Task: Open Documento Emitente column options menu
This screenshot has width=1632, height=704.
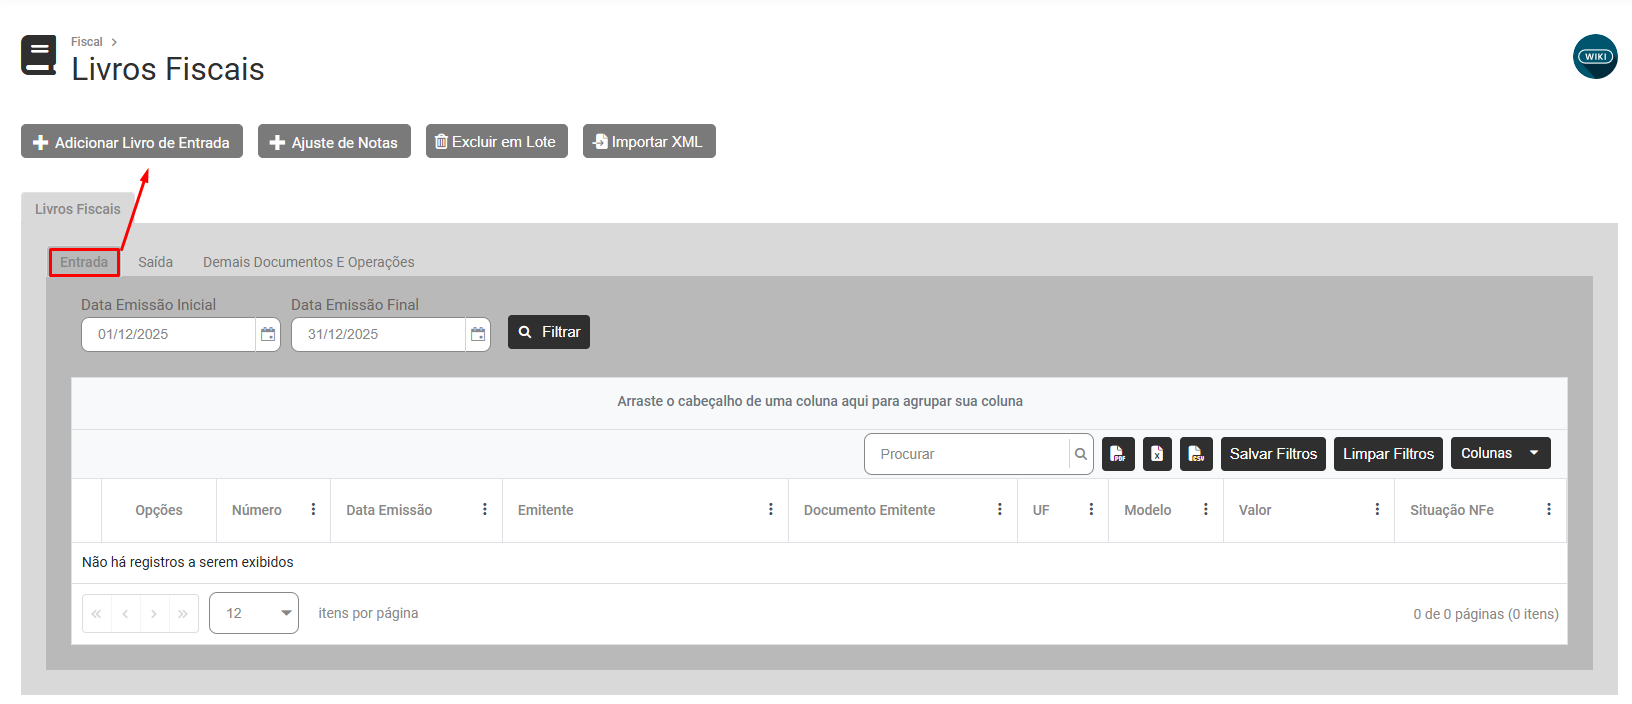Action: [x=1000, y=510]
